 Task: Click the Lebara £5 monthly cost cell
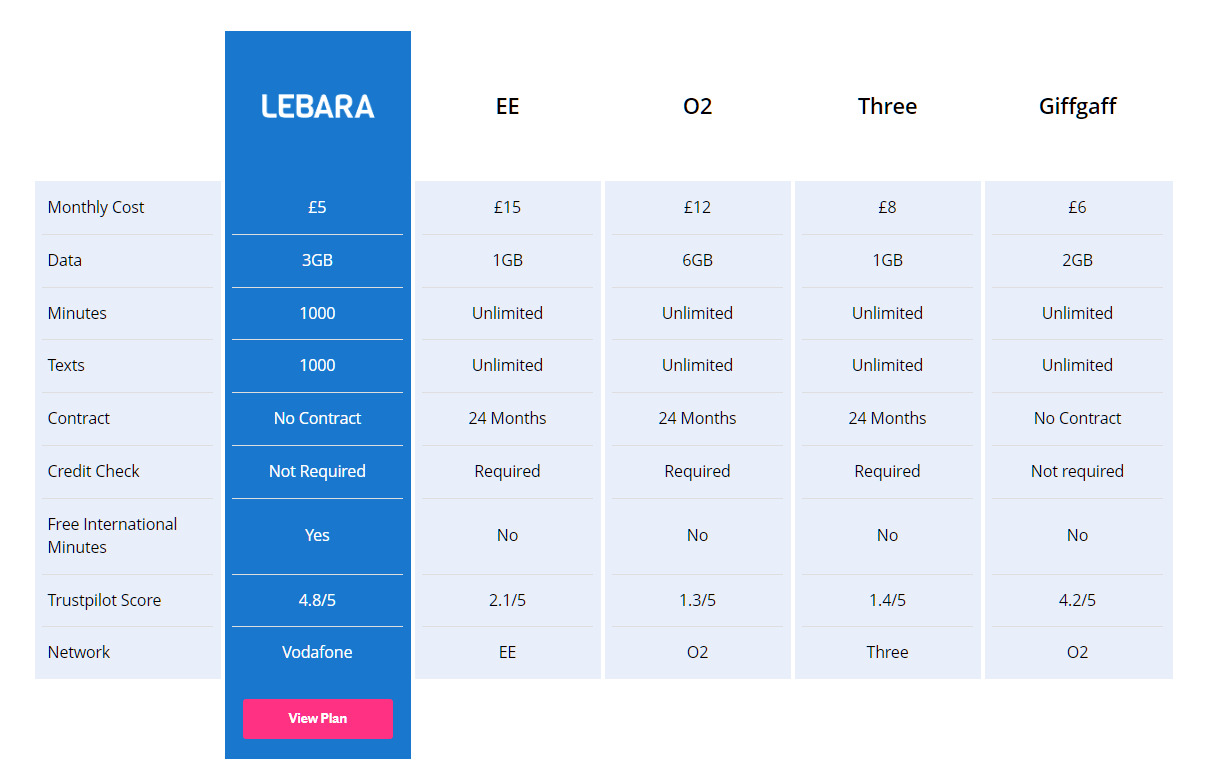[317, 207]
